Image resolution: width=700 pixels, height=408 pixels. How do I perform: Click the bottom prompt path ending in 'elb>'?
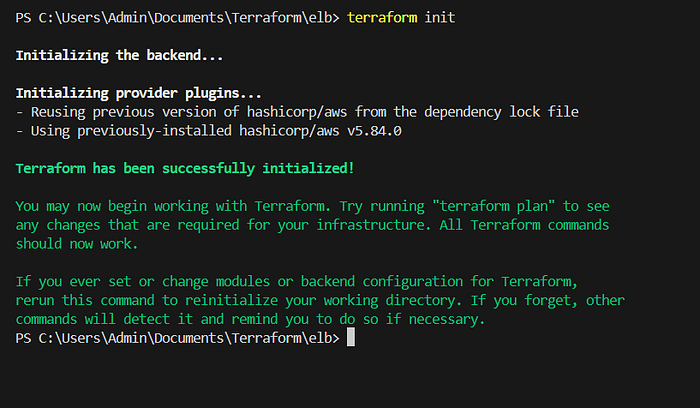tap(189, 338)
